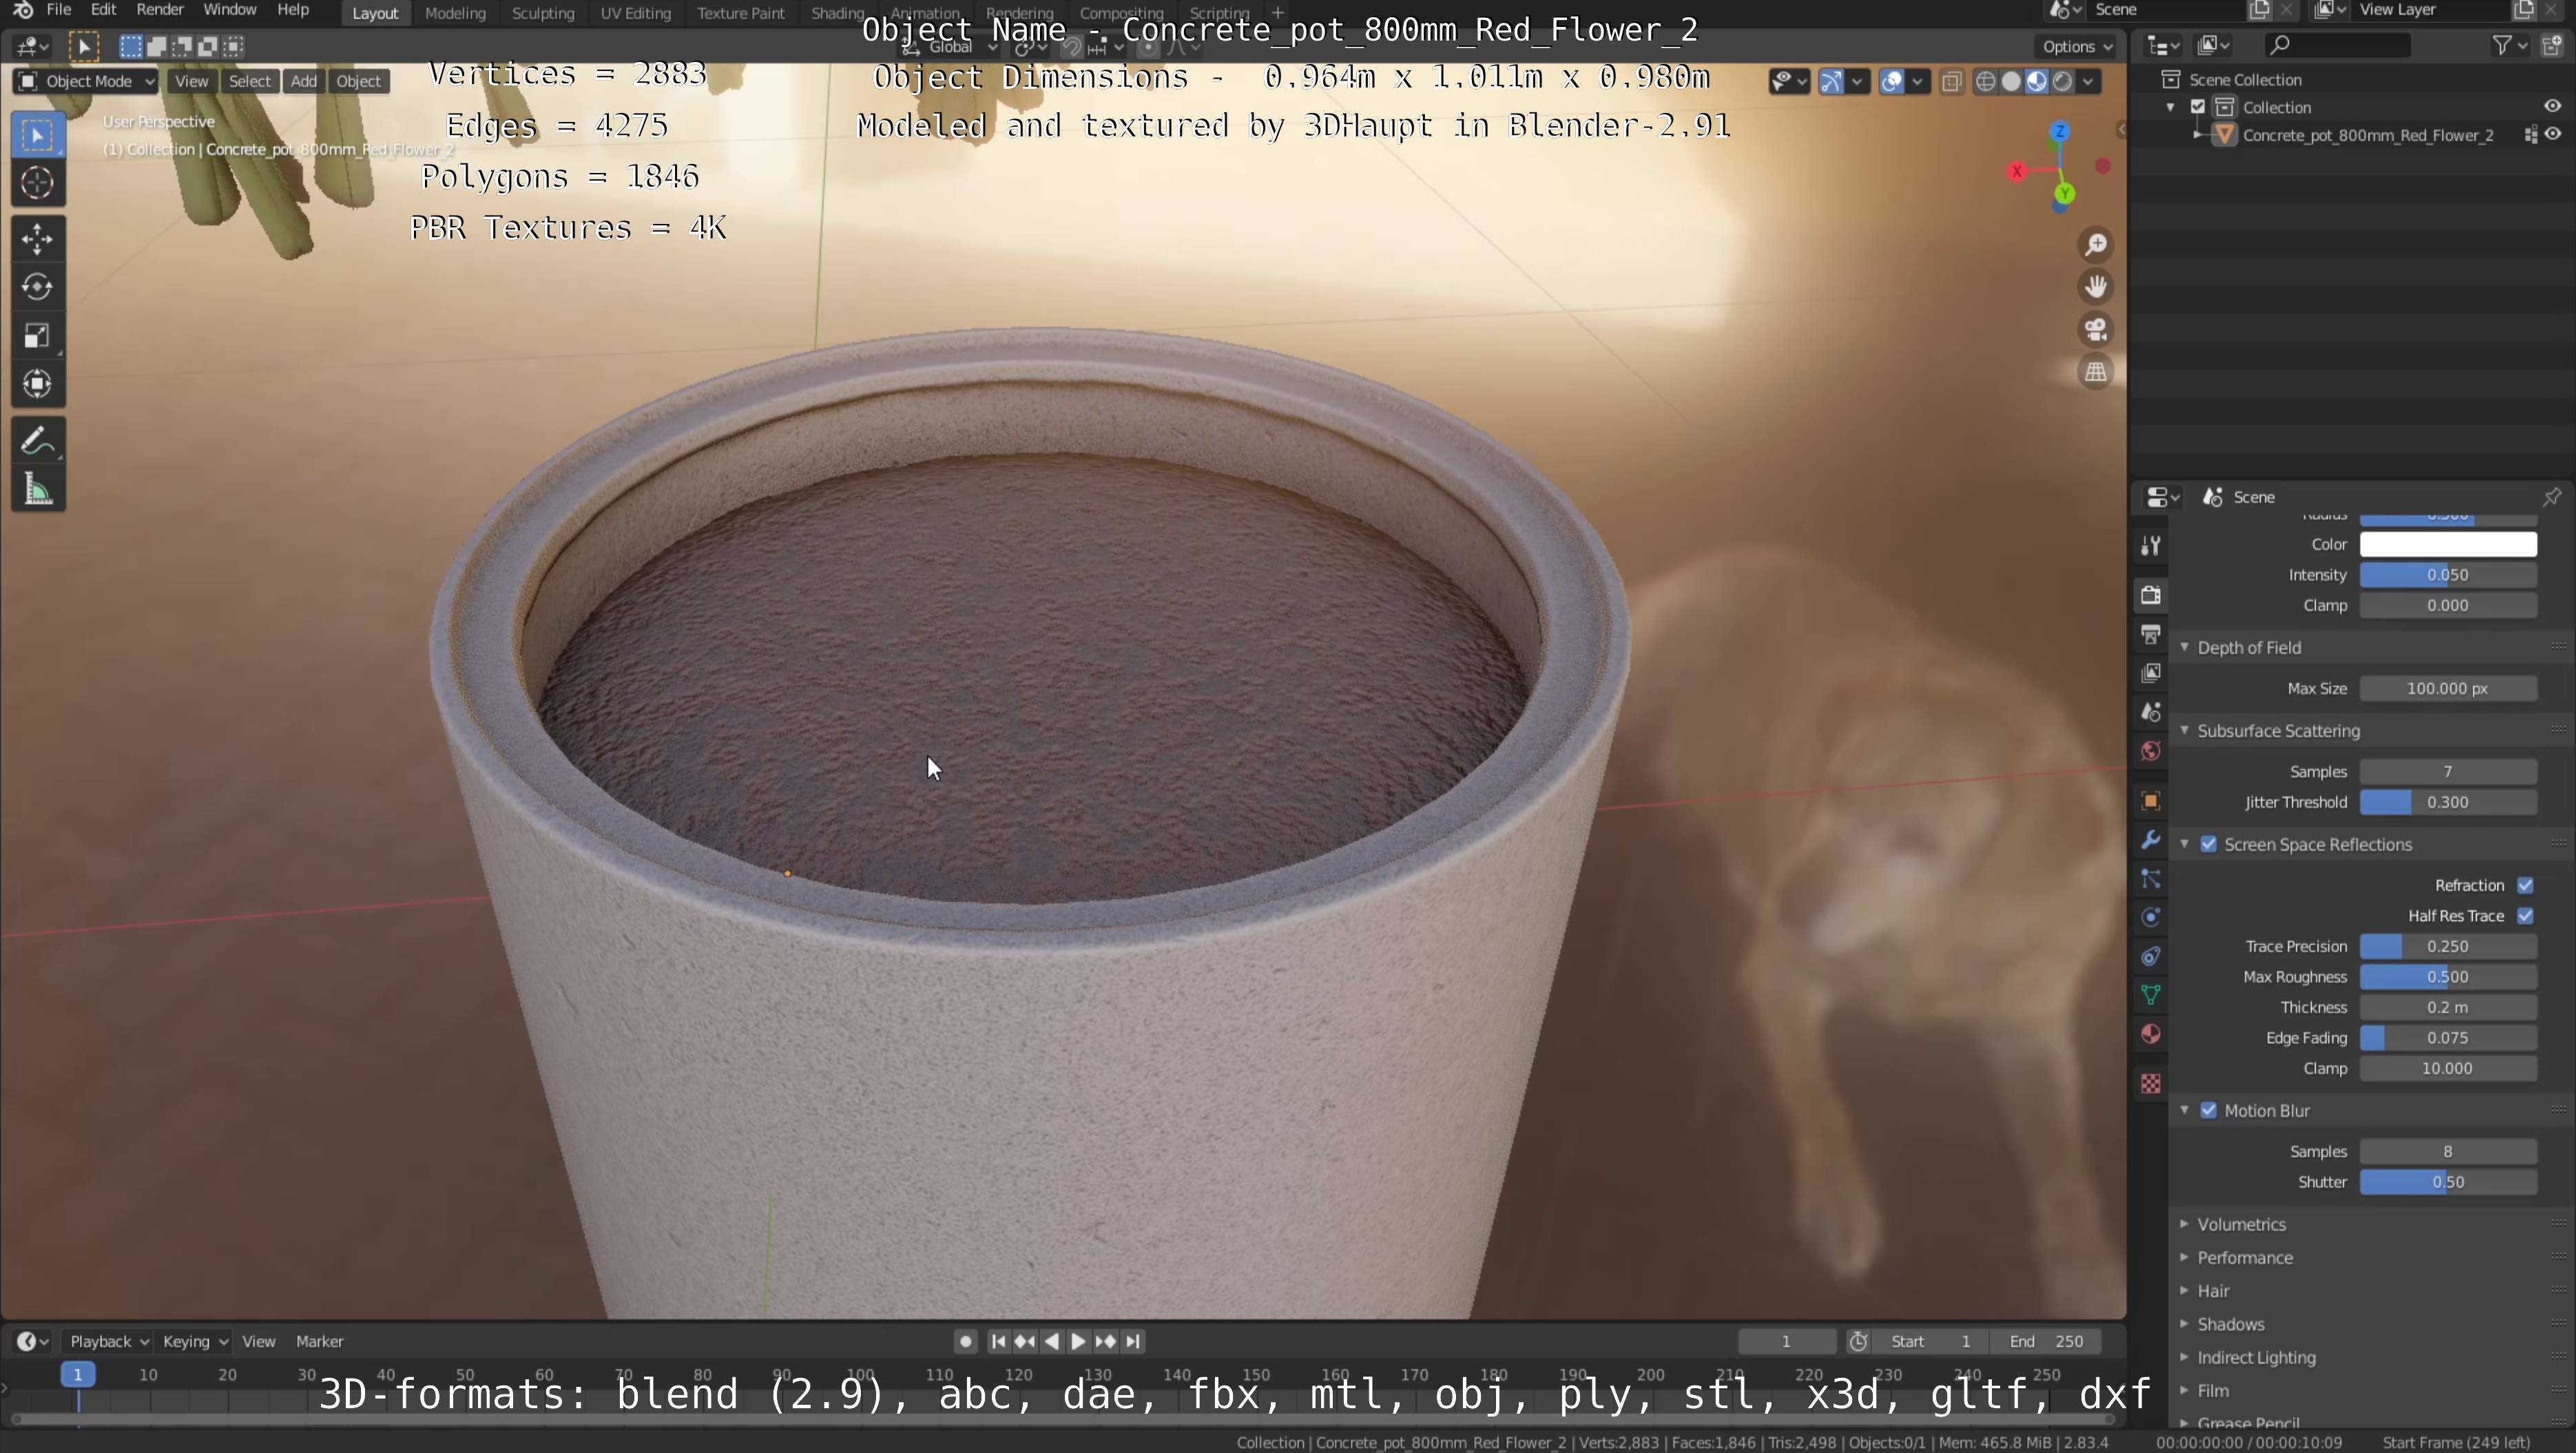Toggle the Screen Space Reflections checkbox
Viewport: 2576px width, 1453px height.
2209,845
